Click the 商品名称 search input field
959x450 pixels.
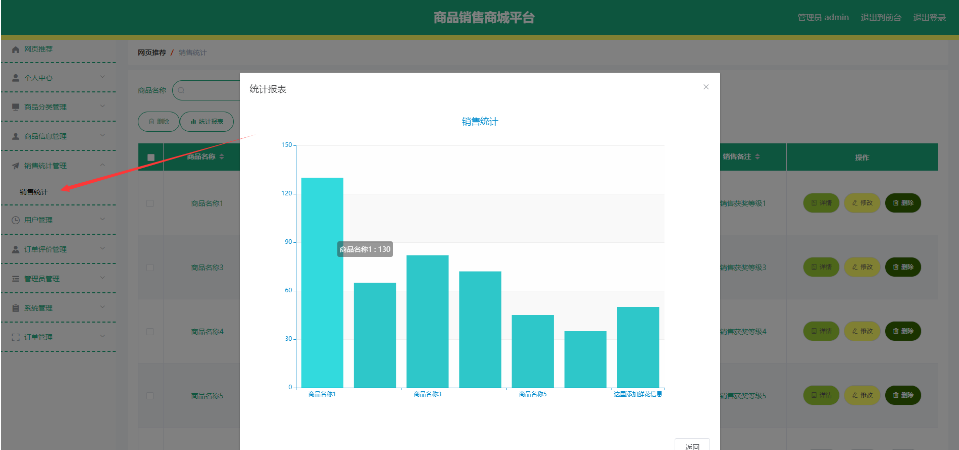(206, 90)
